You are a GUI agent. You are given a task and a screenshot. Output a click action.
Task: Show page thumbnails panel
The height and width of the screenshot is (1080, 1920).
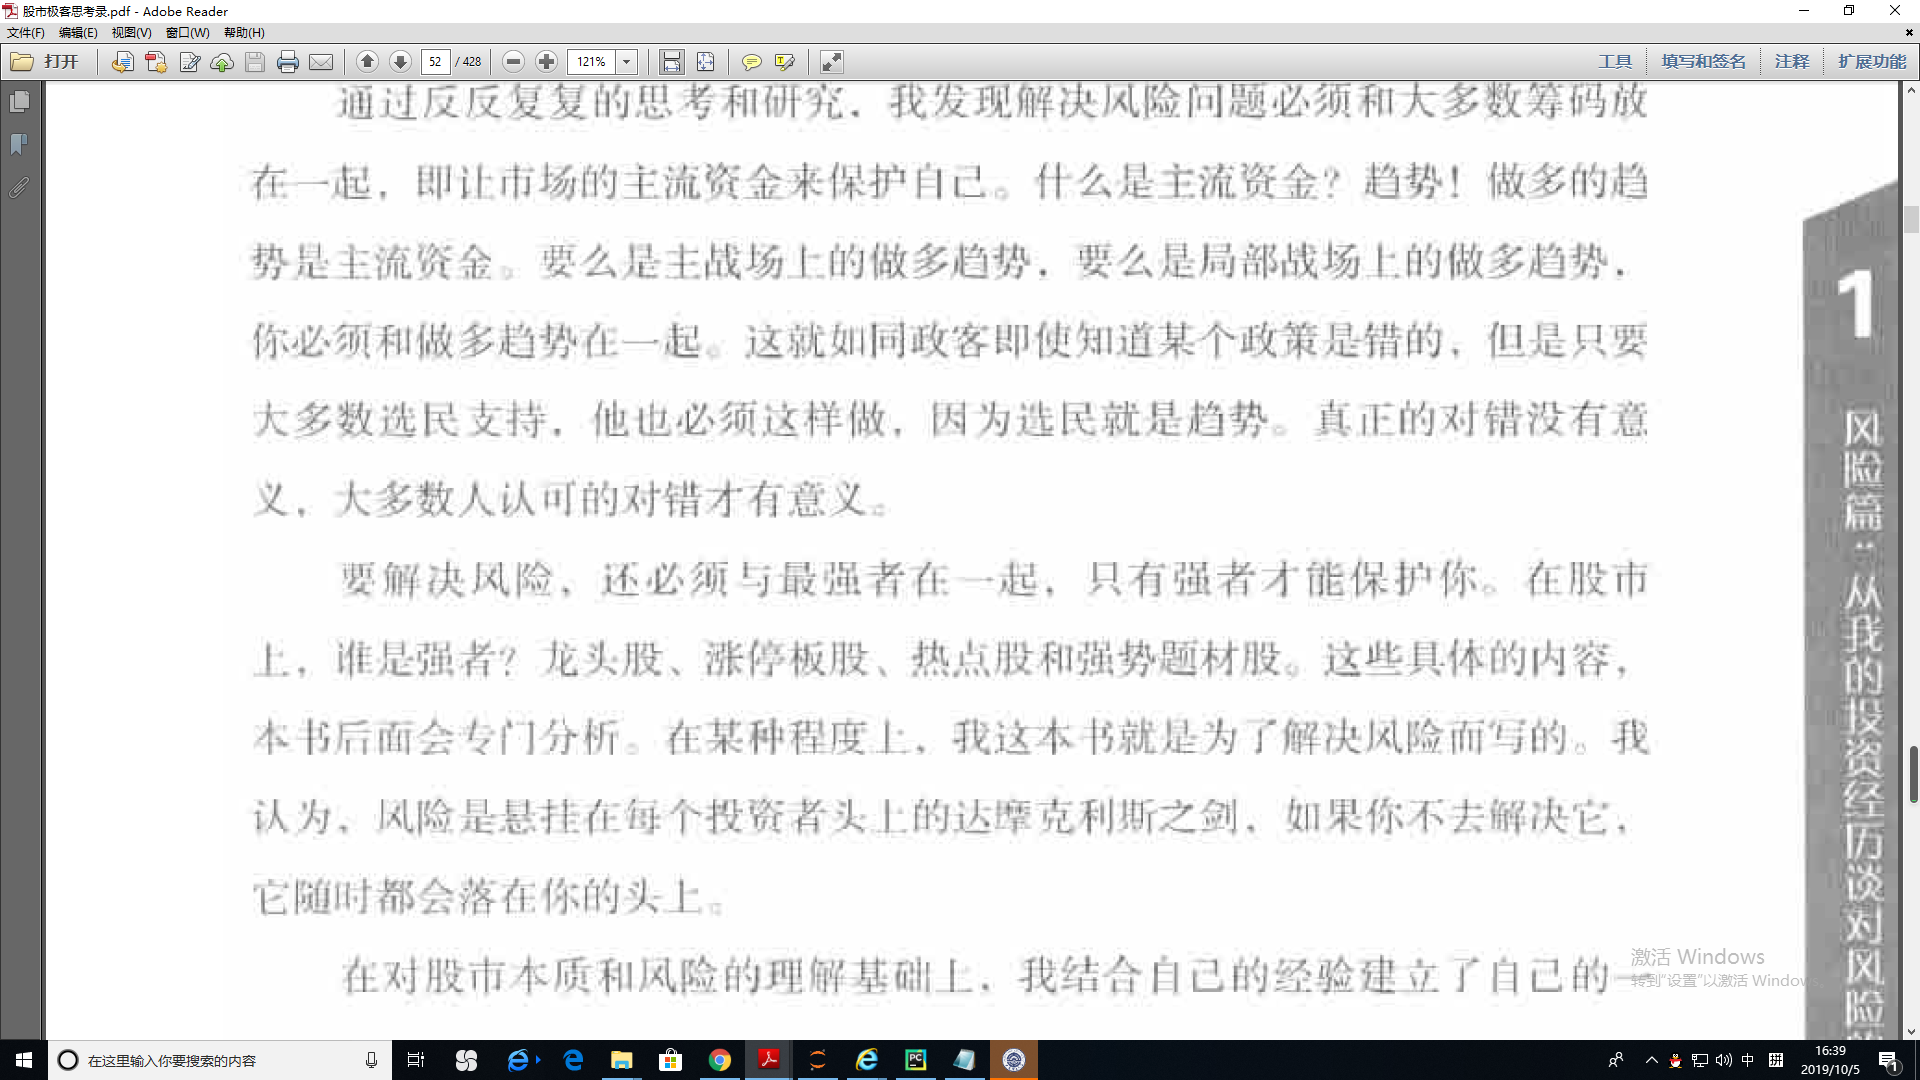click(19, 102)
